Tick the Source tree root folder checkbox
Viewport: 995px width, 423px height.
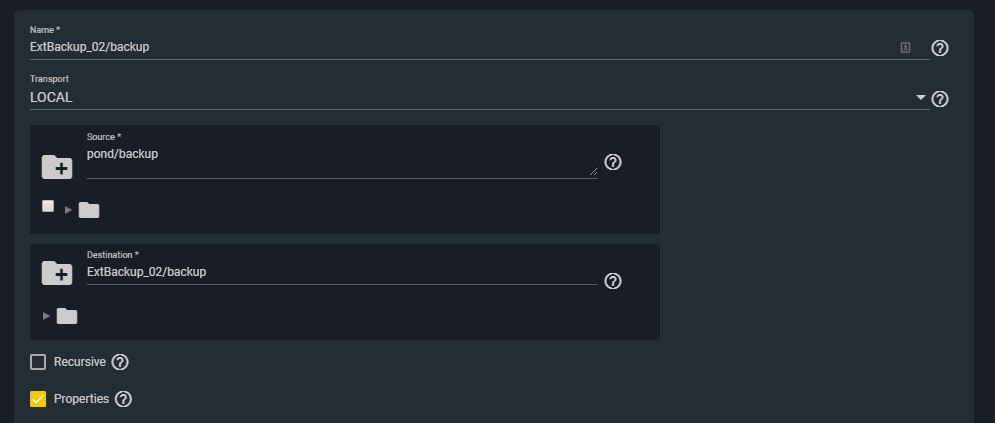coord(48,205)
